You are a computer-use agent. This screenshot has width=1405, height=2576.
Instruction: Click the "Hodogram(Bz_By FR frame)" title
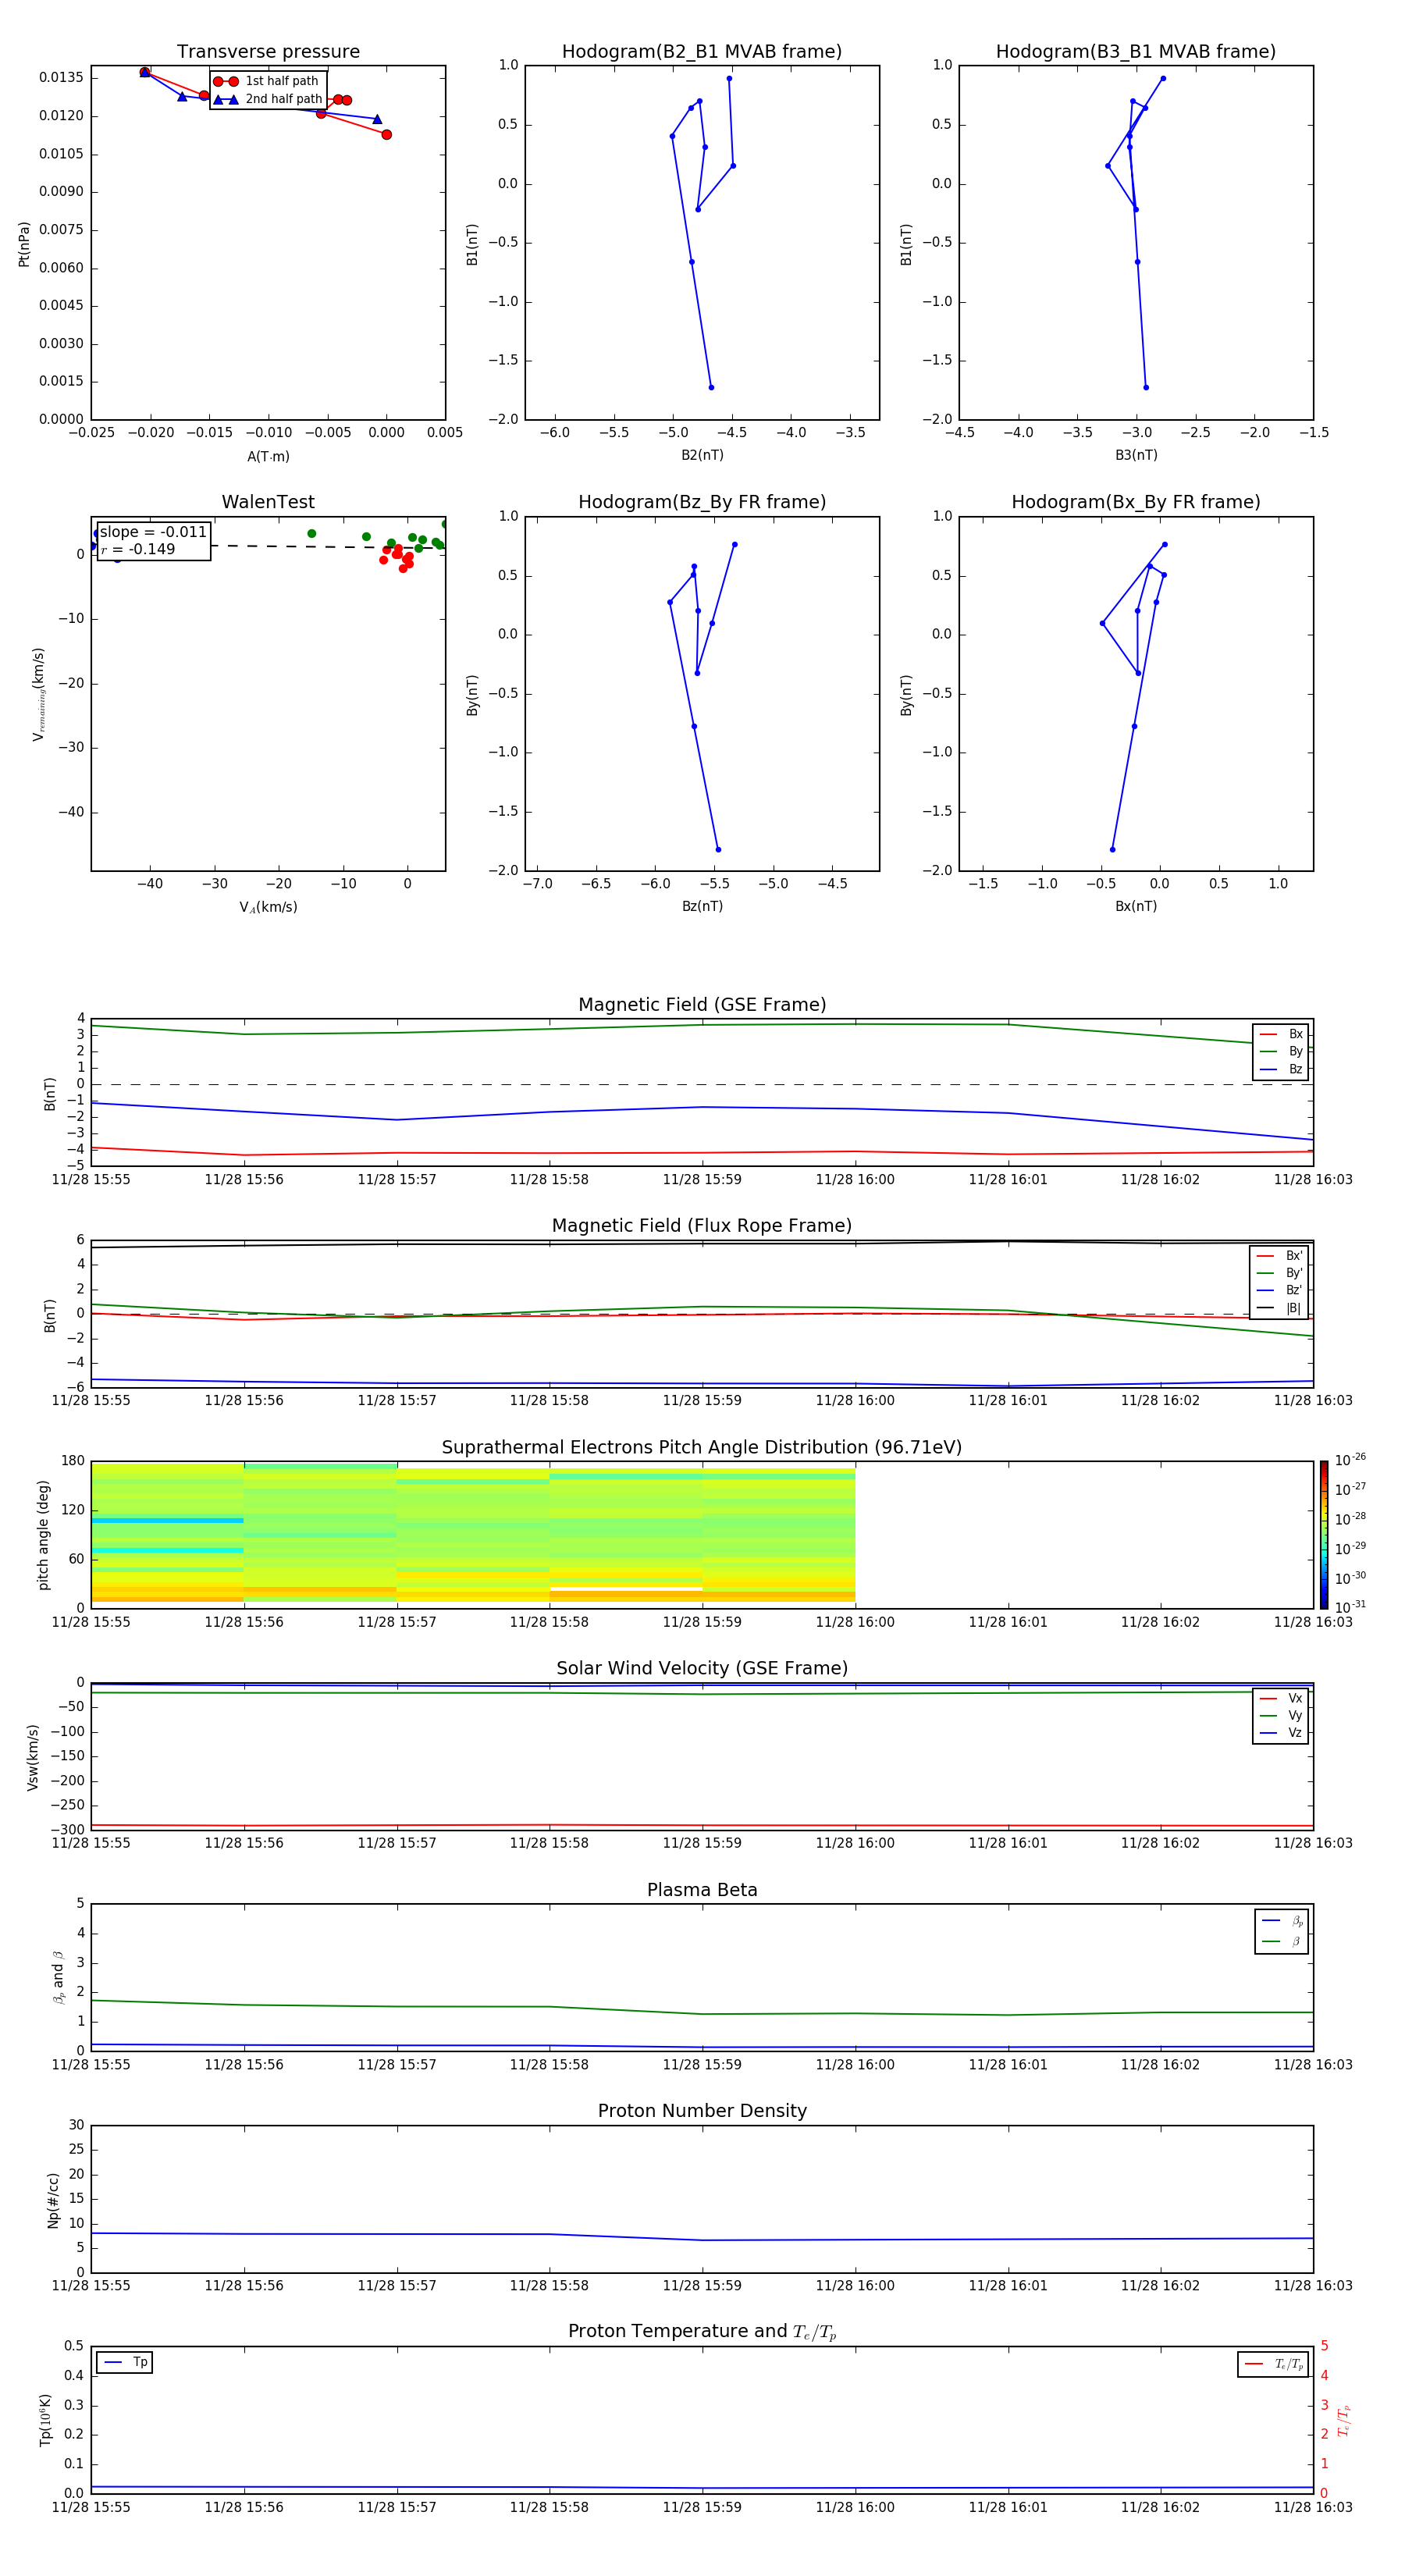click(x=702, y=502)
